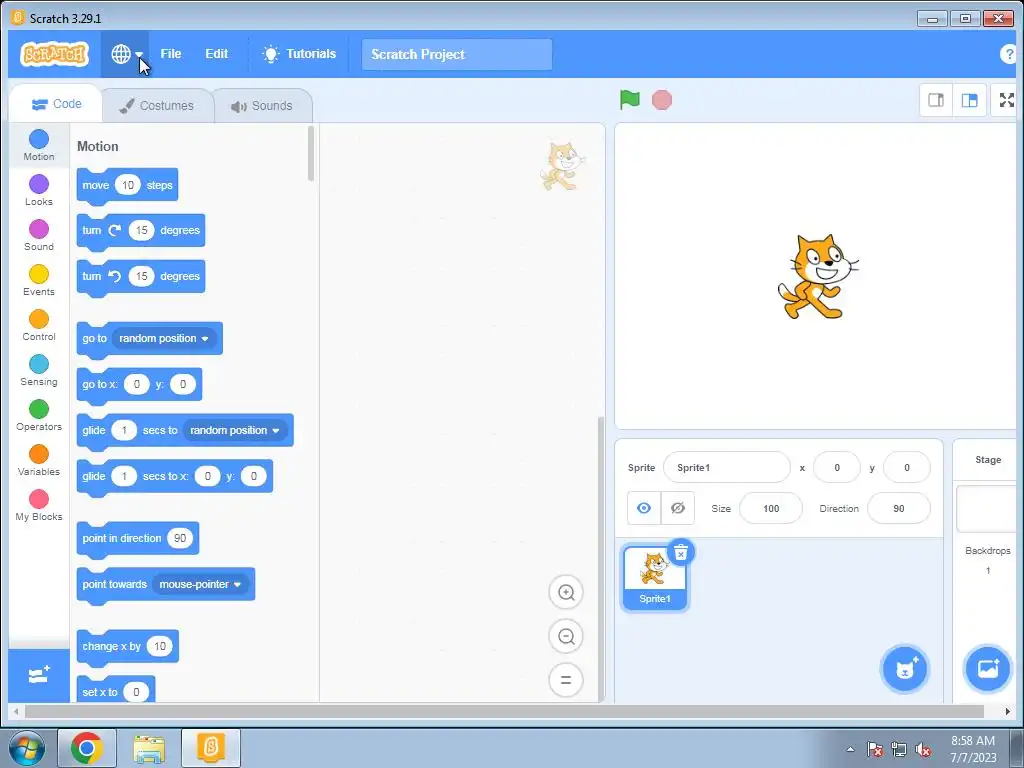
Task: Click x value in go to x y block
Action: 136,384
